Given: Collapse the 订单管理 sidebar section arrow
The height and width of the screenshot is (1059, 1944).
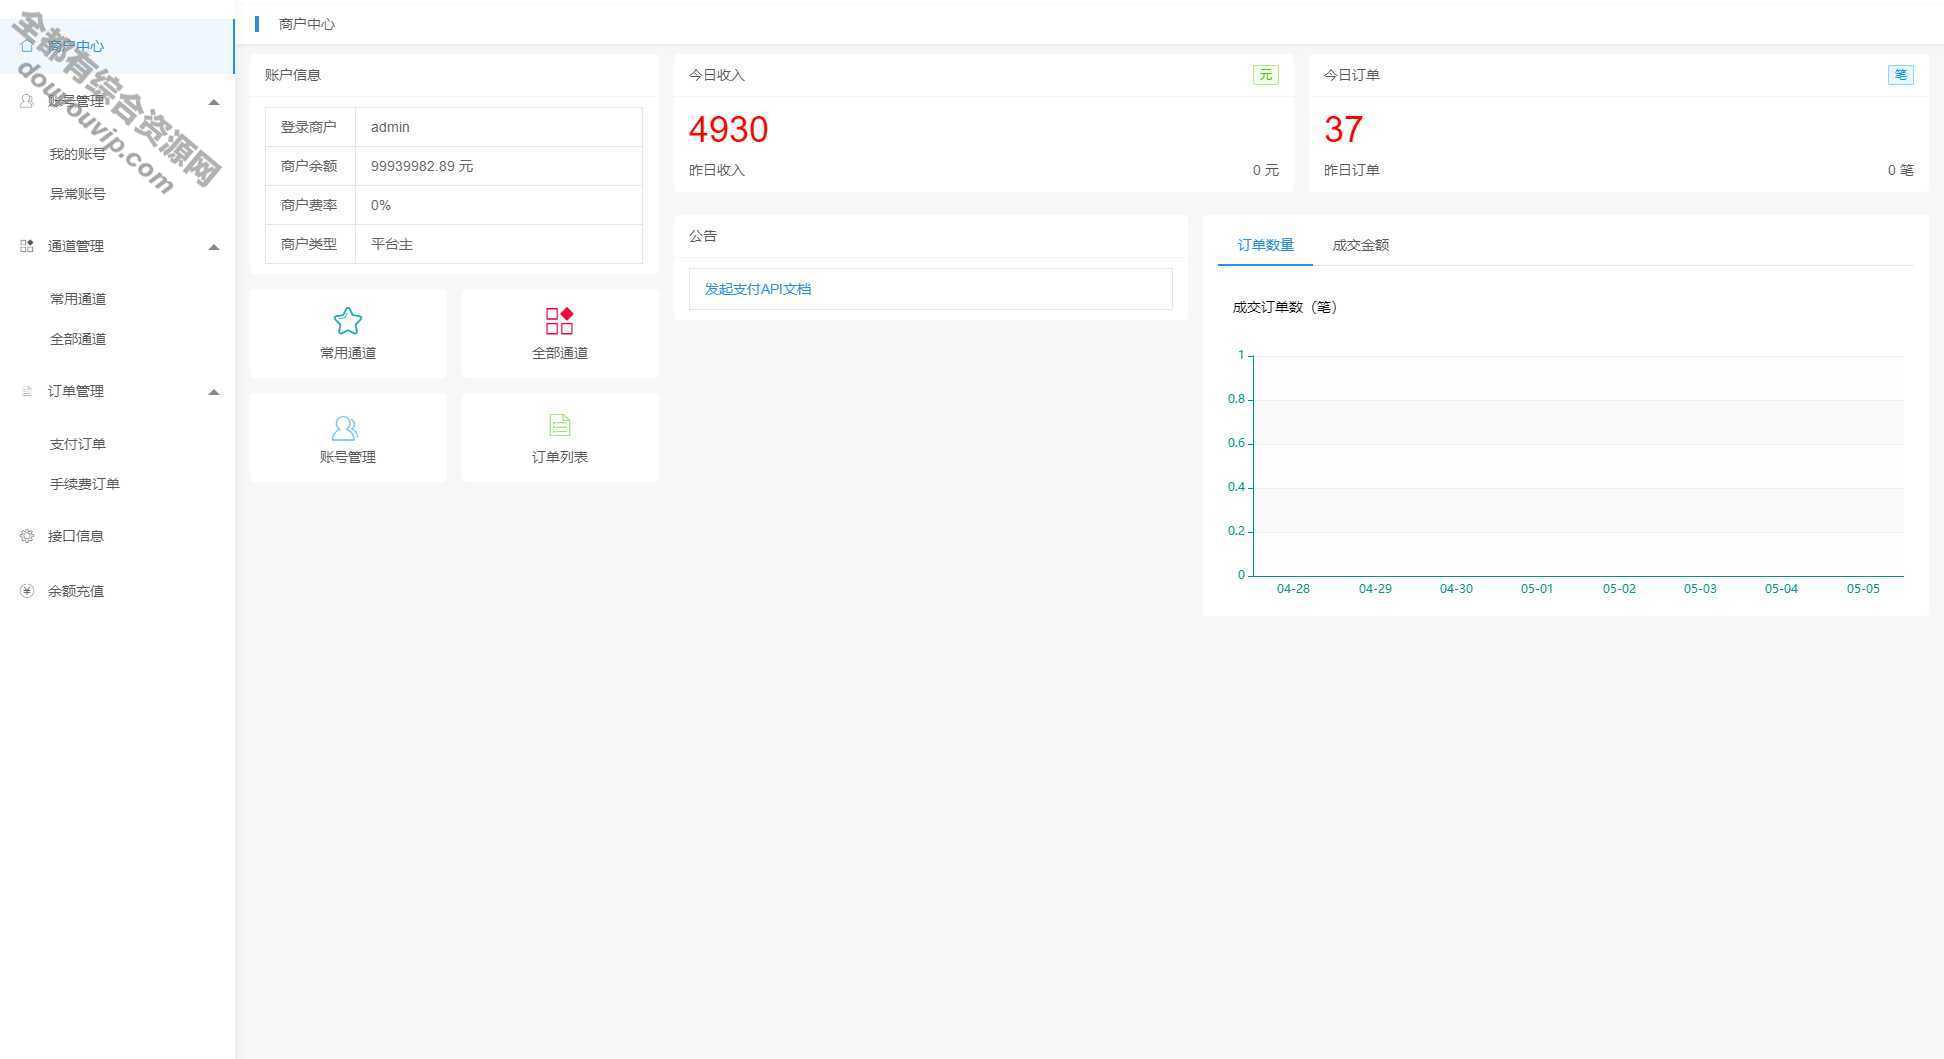Looking at the screenshot, I should point(214,392).
